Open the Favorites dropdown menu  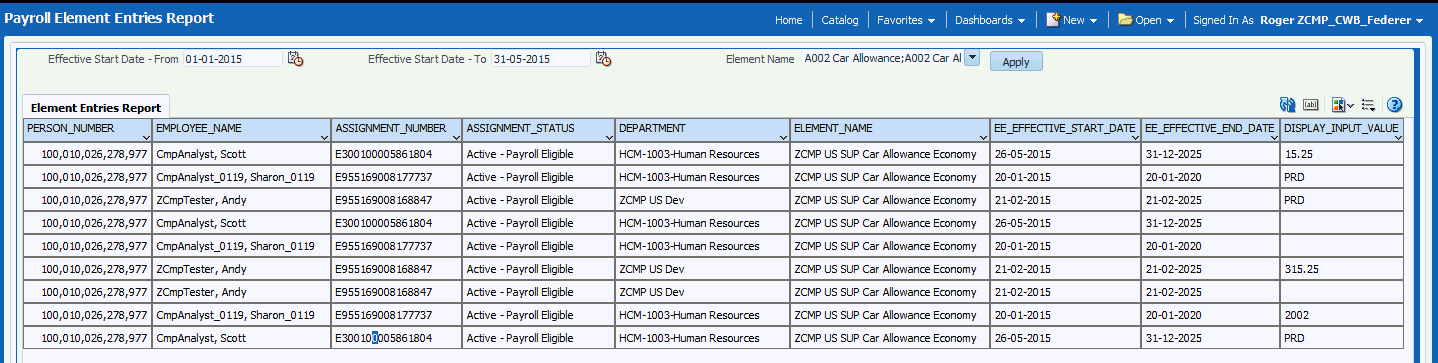click(x=906, y=20)
